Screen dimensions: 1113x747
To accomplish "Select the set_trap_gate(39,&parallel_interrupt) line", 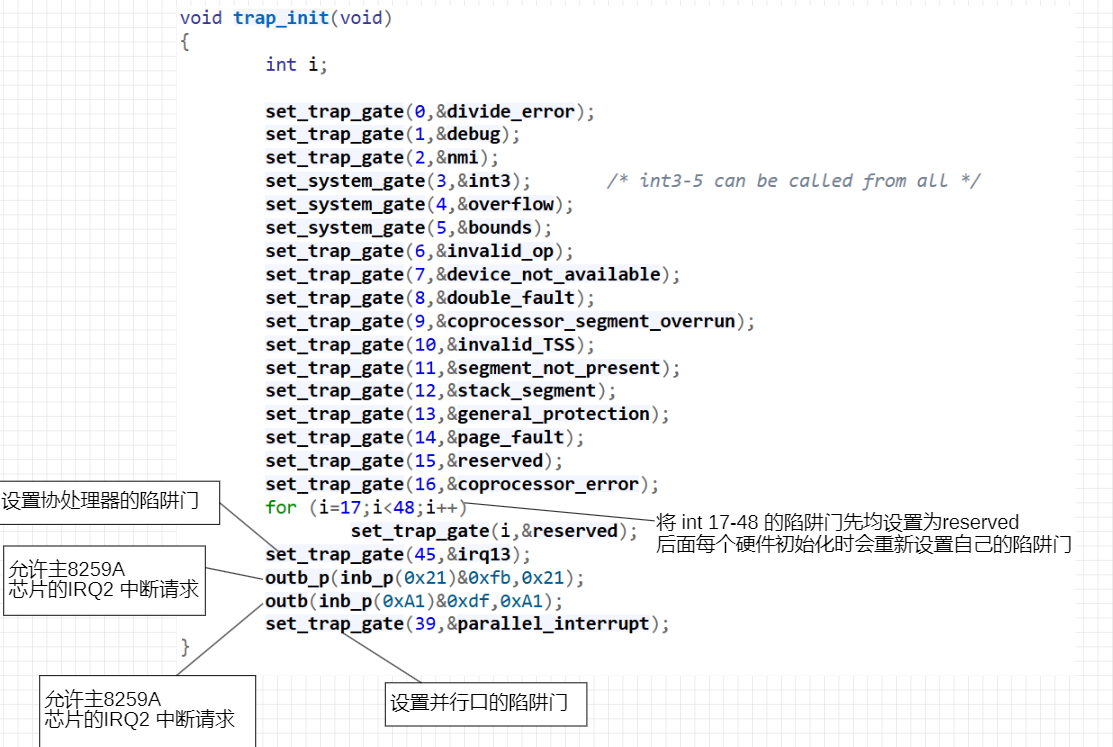I will [467, 624].
